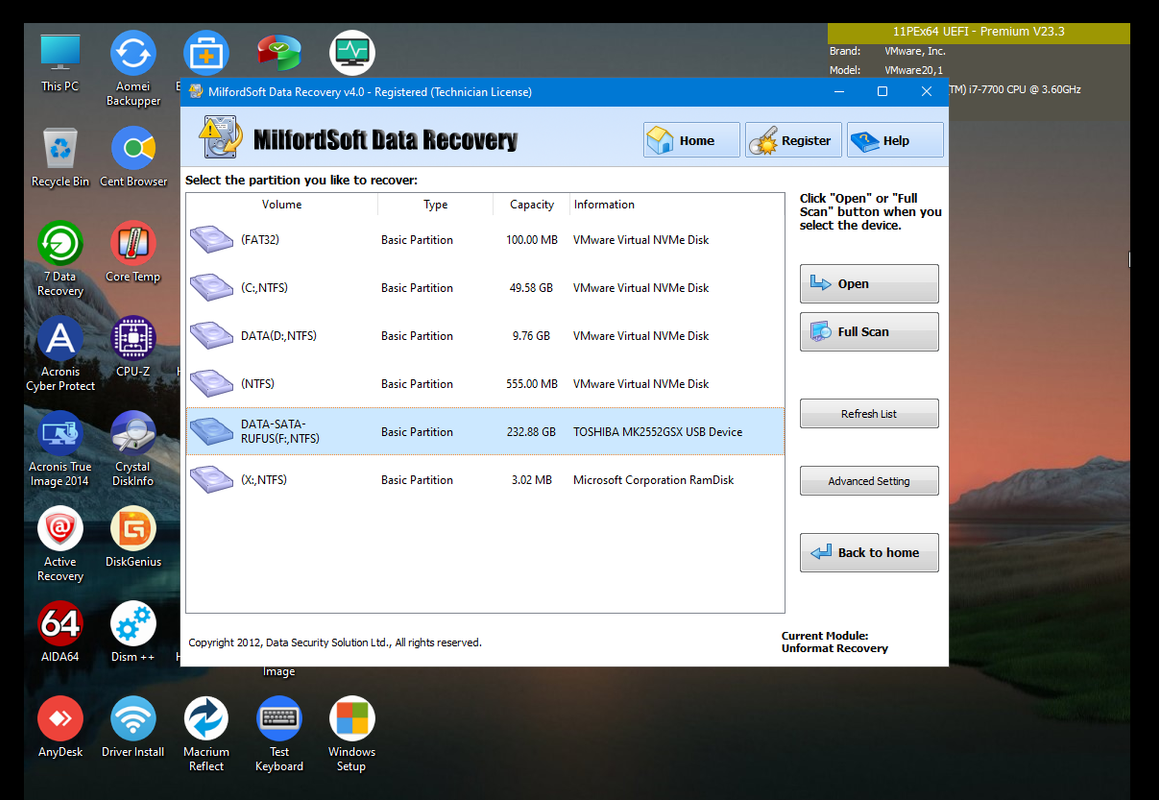
Task: Open Acronis True Image 2014 icon
Action: 60,449
